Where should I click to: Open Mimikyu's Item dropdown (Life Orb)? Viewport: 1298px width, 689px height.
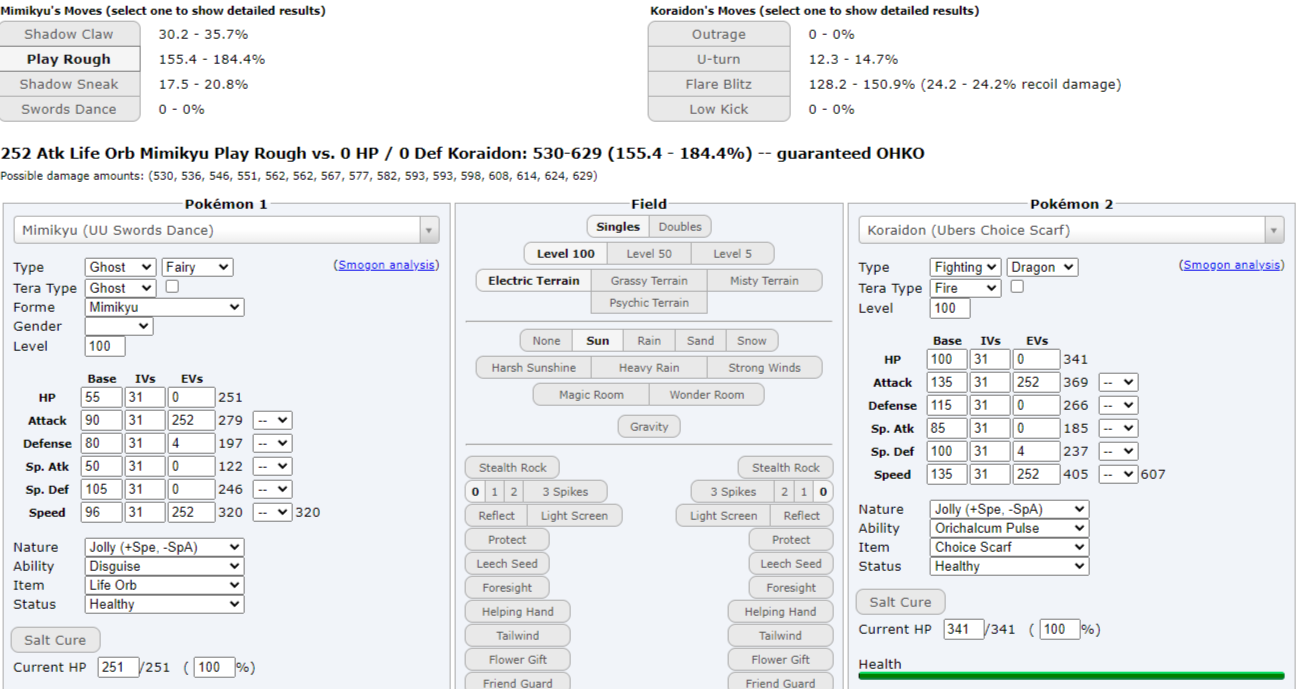(164, 585)
